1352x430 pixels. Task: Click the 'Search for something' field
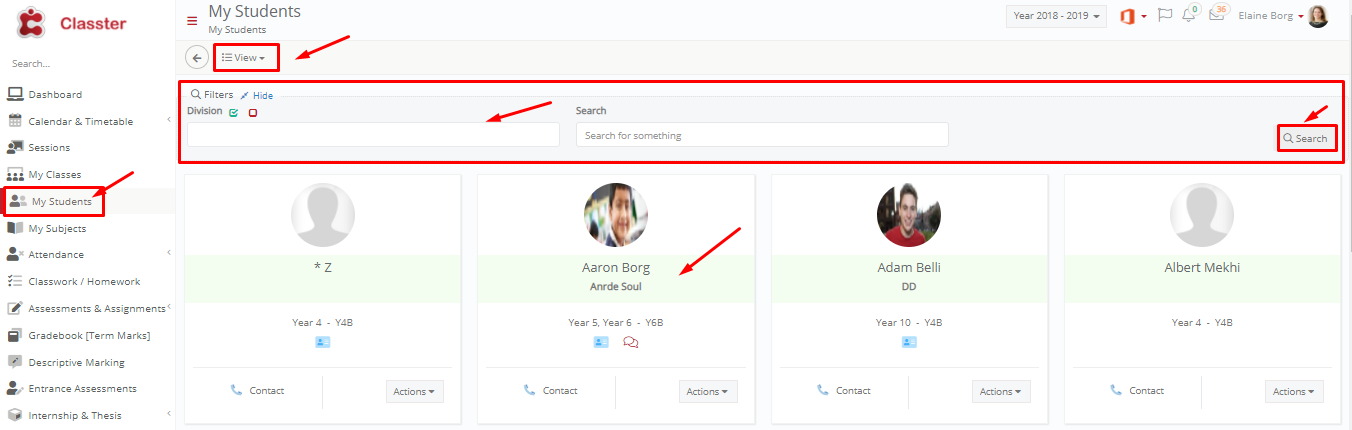[762, 134]
